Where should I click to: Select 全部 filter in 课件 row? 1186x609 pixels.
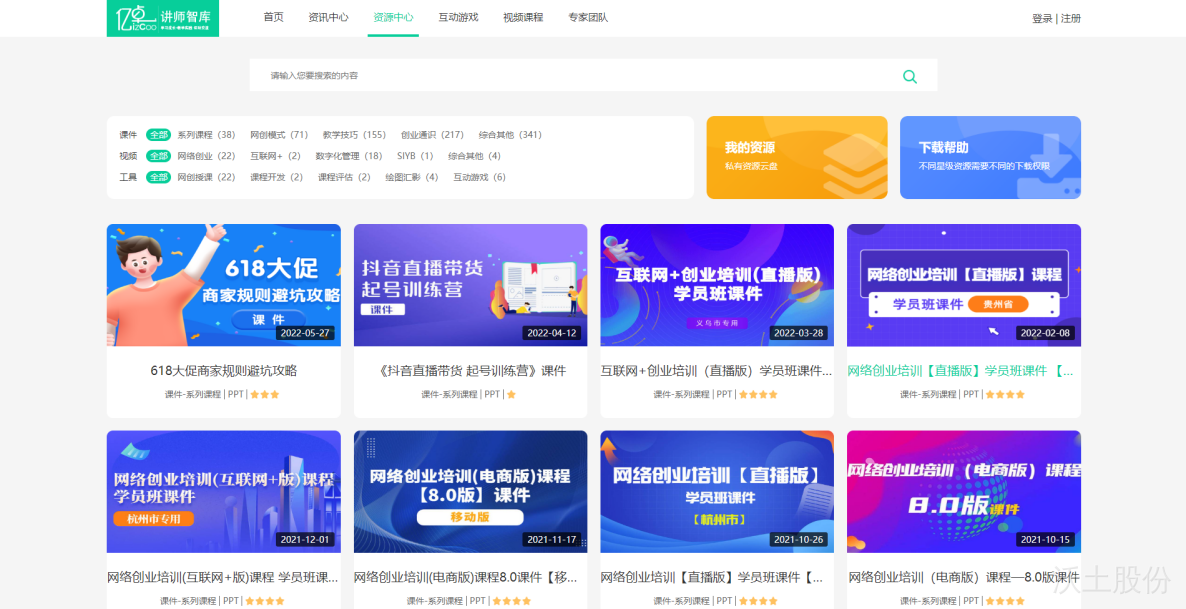pyautogui.click(x=158, y=135)
